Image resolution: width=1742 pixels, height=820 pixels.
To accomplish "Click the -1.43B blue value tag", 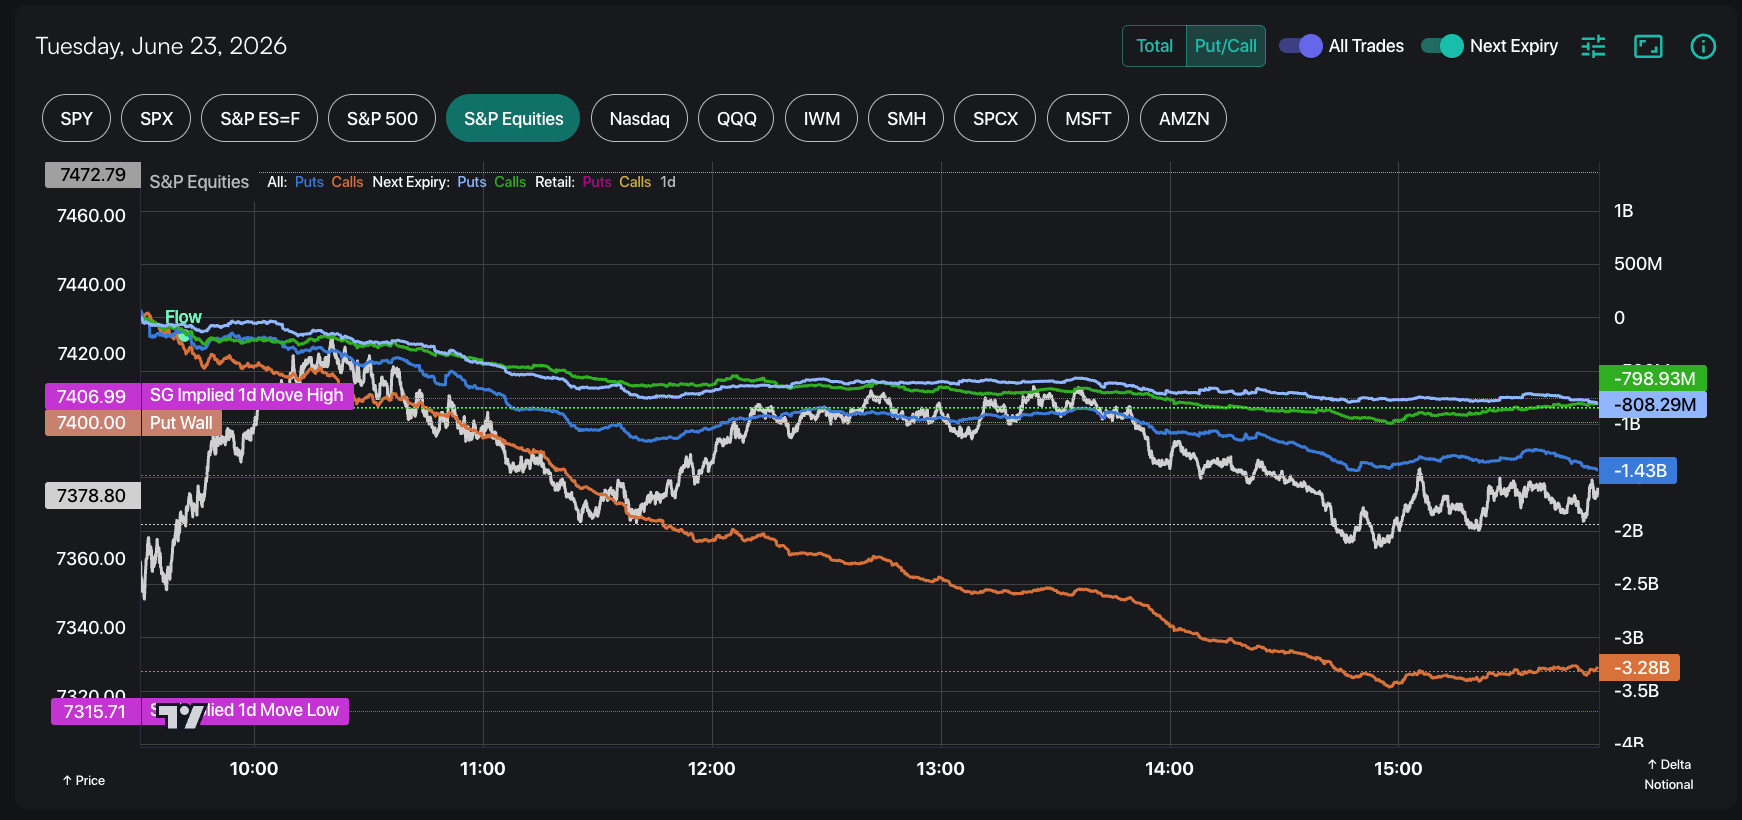I will (1639, 471).
